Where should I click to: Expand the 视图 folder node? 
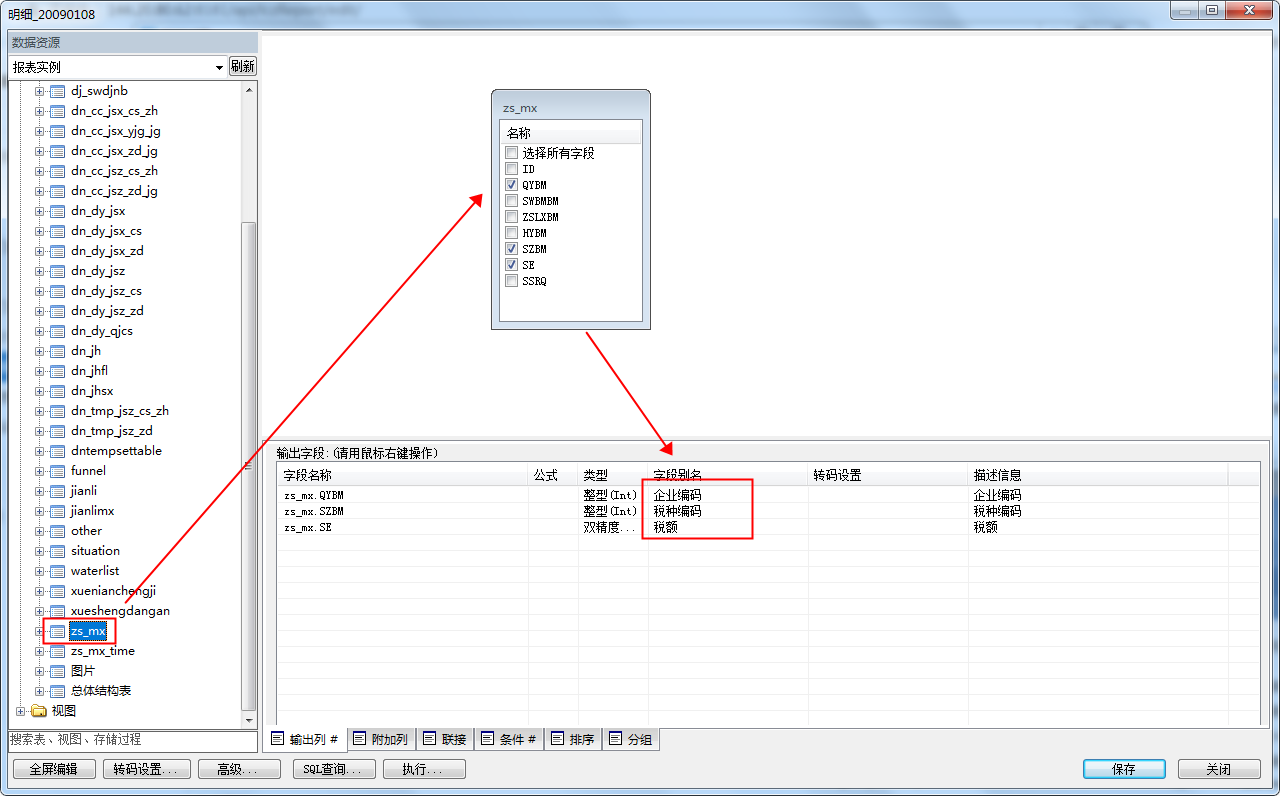20,711
